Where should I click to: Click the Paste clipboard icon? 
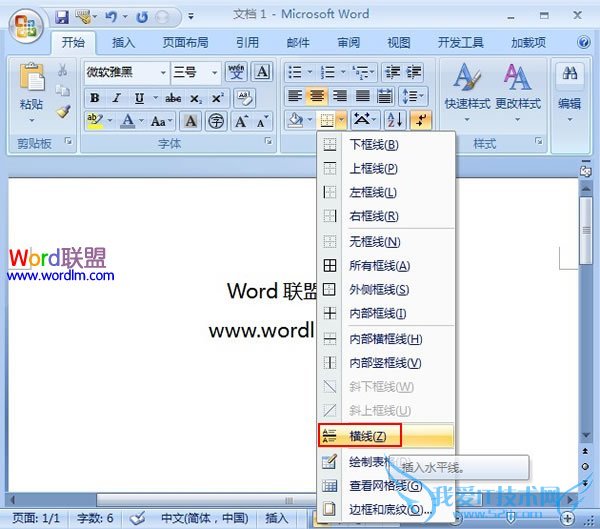click(32, 82)
